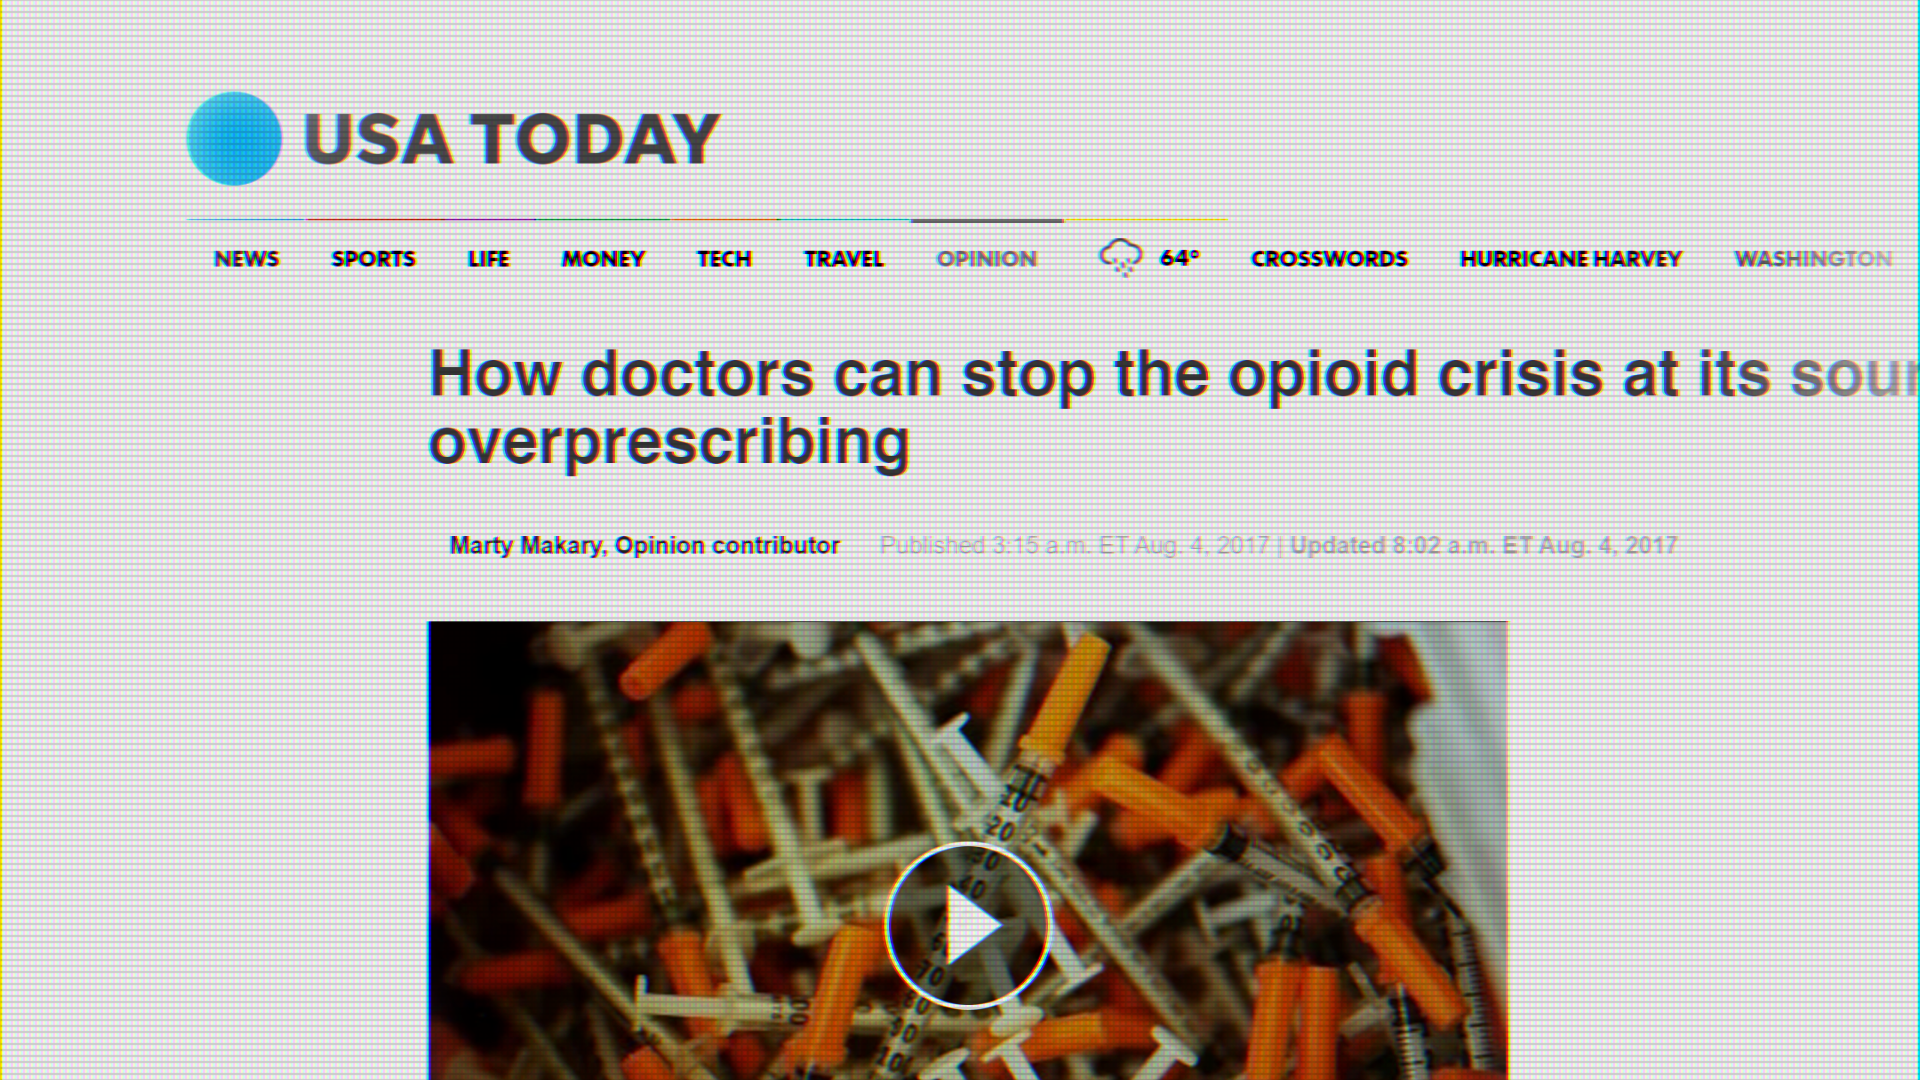Select the OPINION tab
The width and height of the screenshot is (1920, 1080).
coord(987,259)
